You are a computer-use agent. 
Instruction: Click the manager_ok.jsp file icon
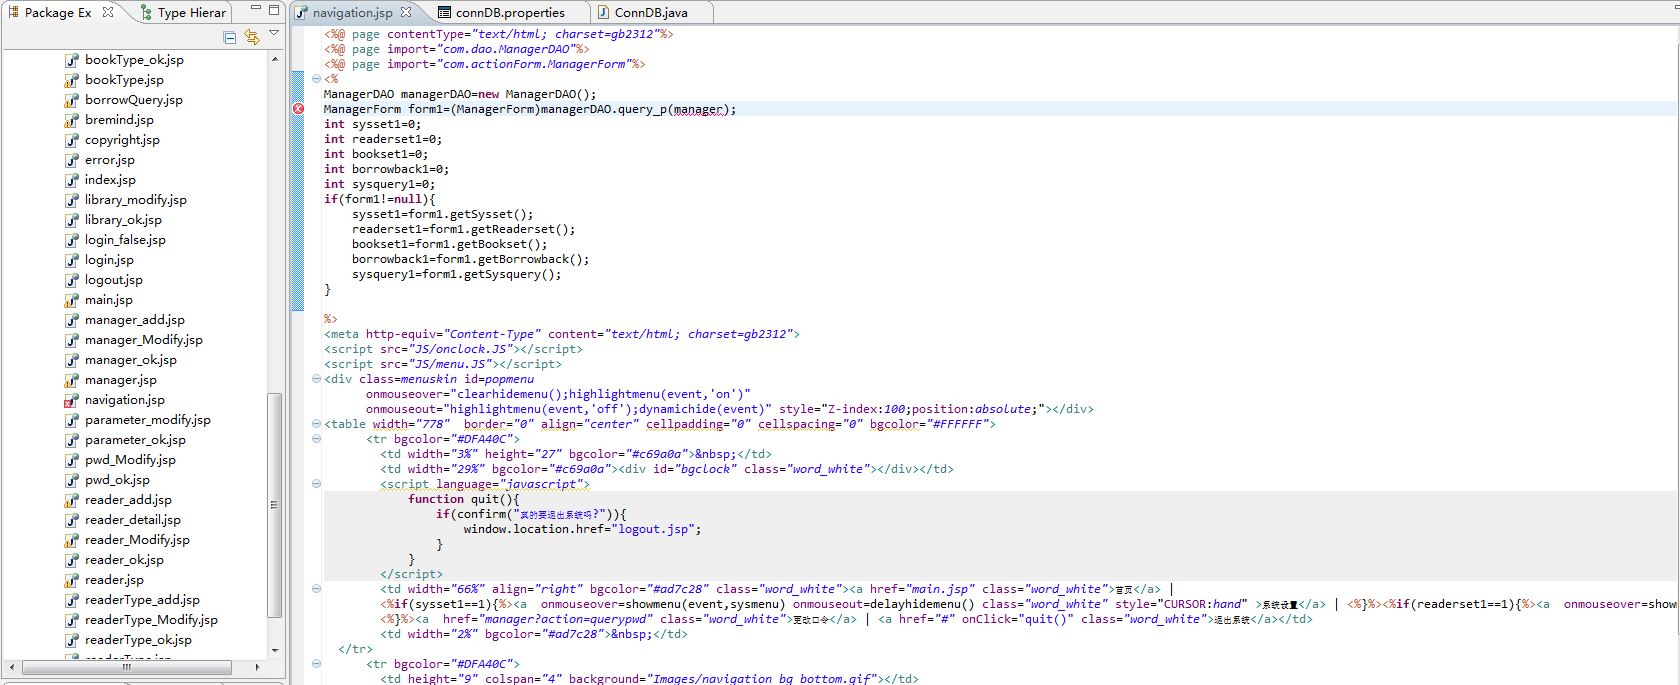point(72,360)
